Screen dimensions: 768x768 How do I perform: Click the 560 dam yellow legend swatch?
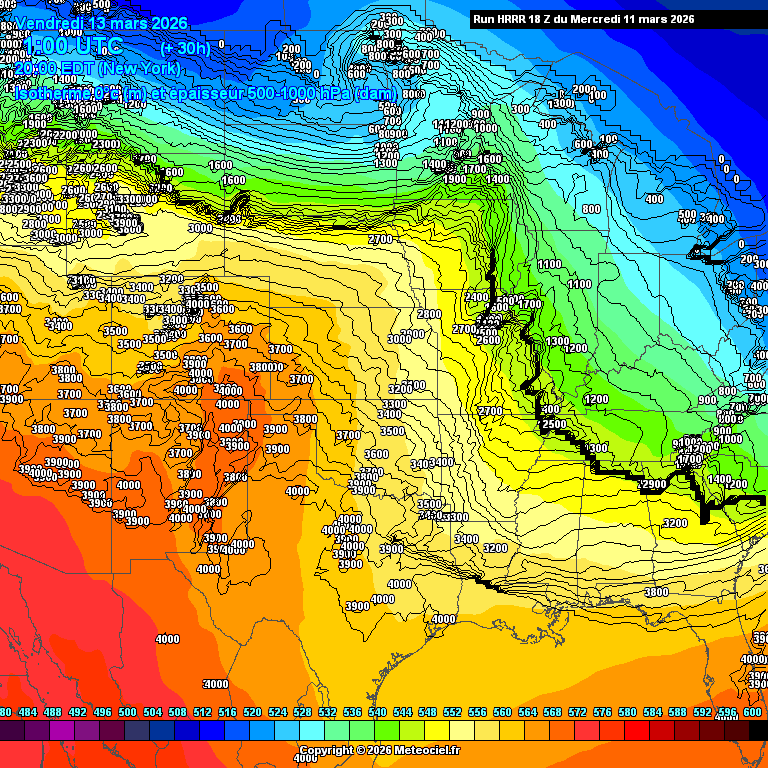(x=503, y=731)
